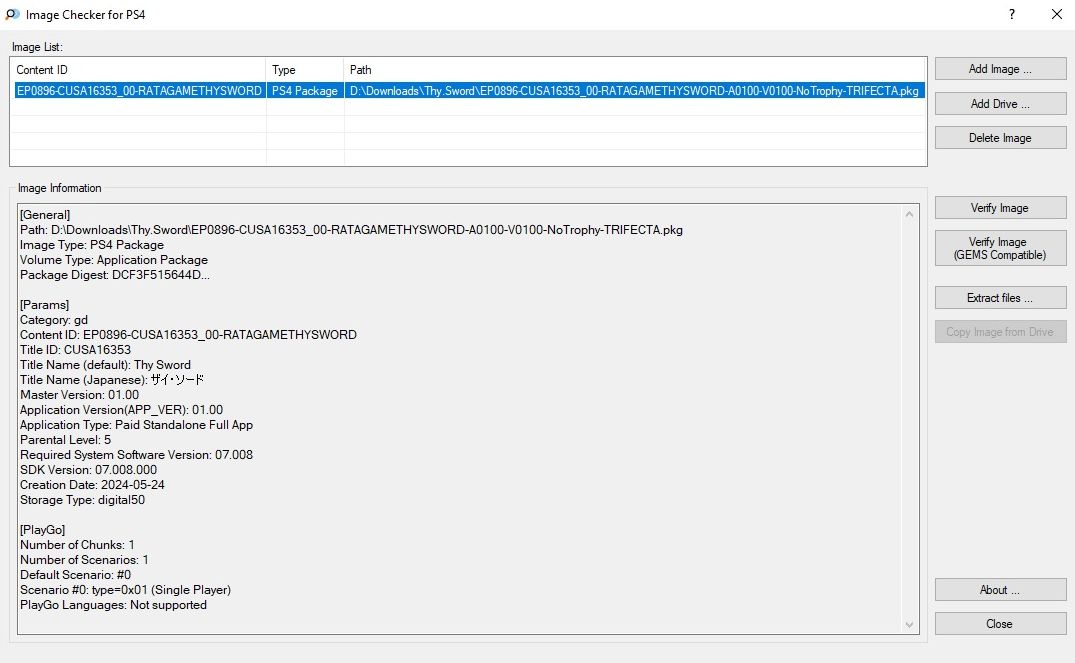
Task: Click Verify Image (GEMS Compatible) button
Action: tap(1000, 248)
